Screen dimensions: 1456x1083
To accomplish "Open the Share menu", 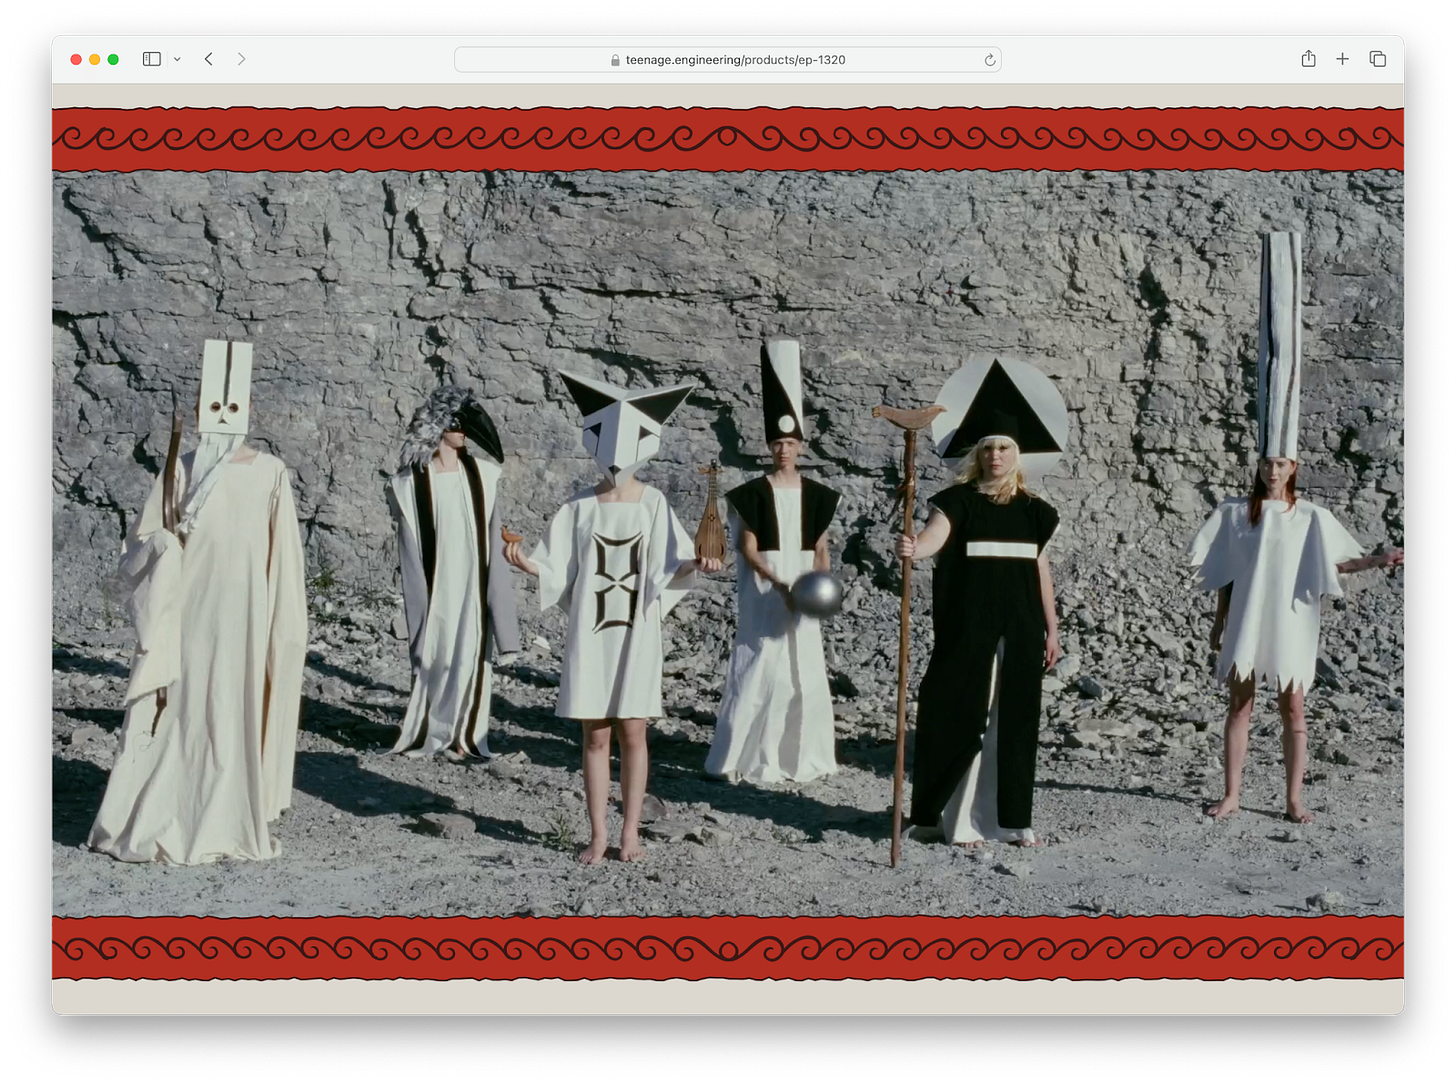I will tap(1308, 59).
